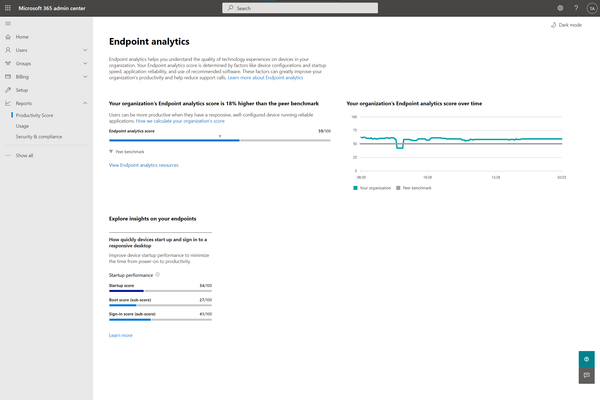Click Peer benchmark gray legend swatch
This screenshot has width=600, height=400.
click(398, 188)
